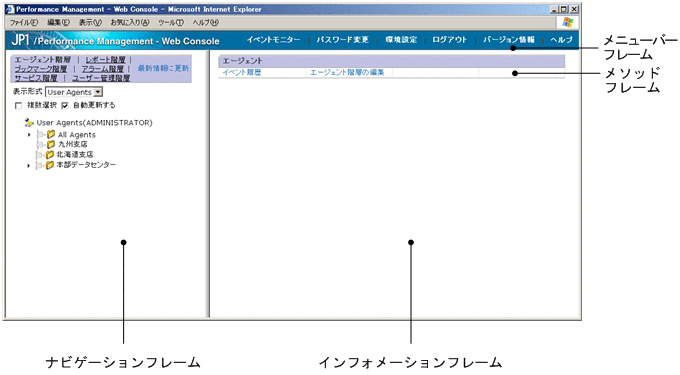680x375 pixels.
Task: Open the ヘルプ(H) browser menu
Action: click(x=206, y=23)
